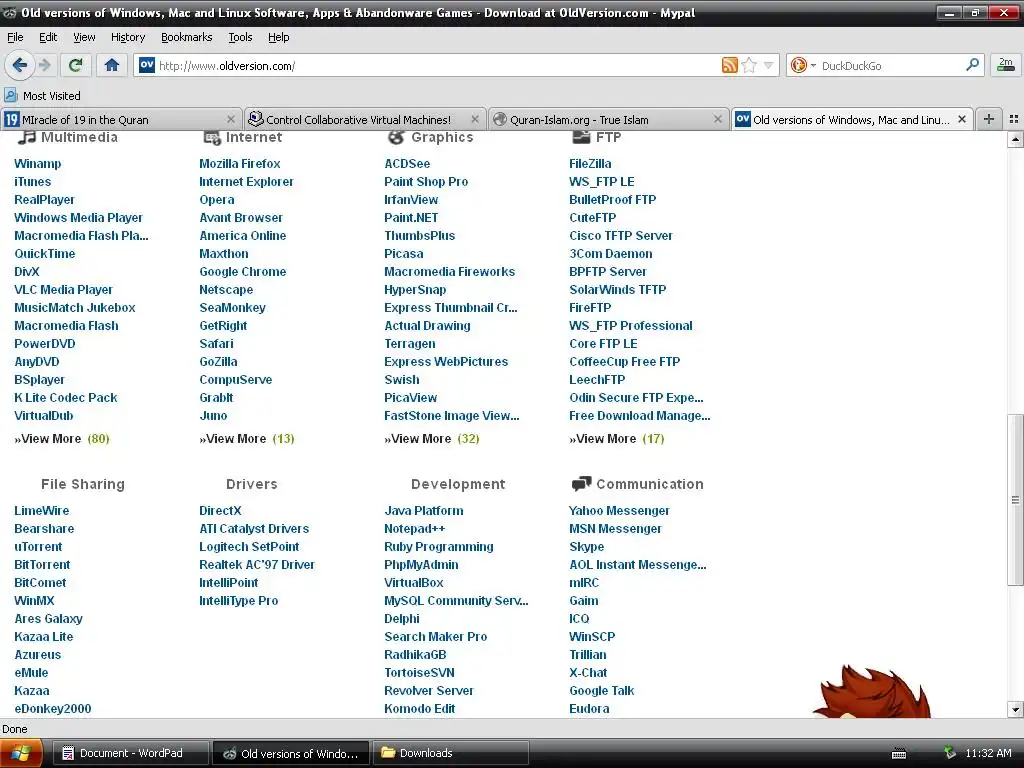Click the Internet category icon
1024x768 pixels.
click(x=212, y=137)
